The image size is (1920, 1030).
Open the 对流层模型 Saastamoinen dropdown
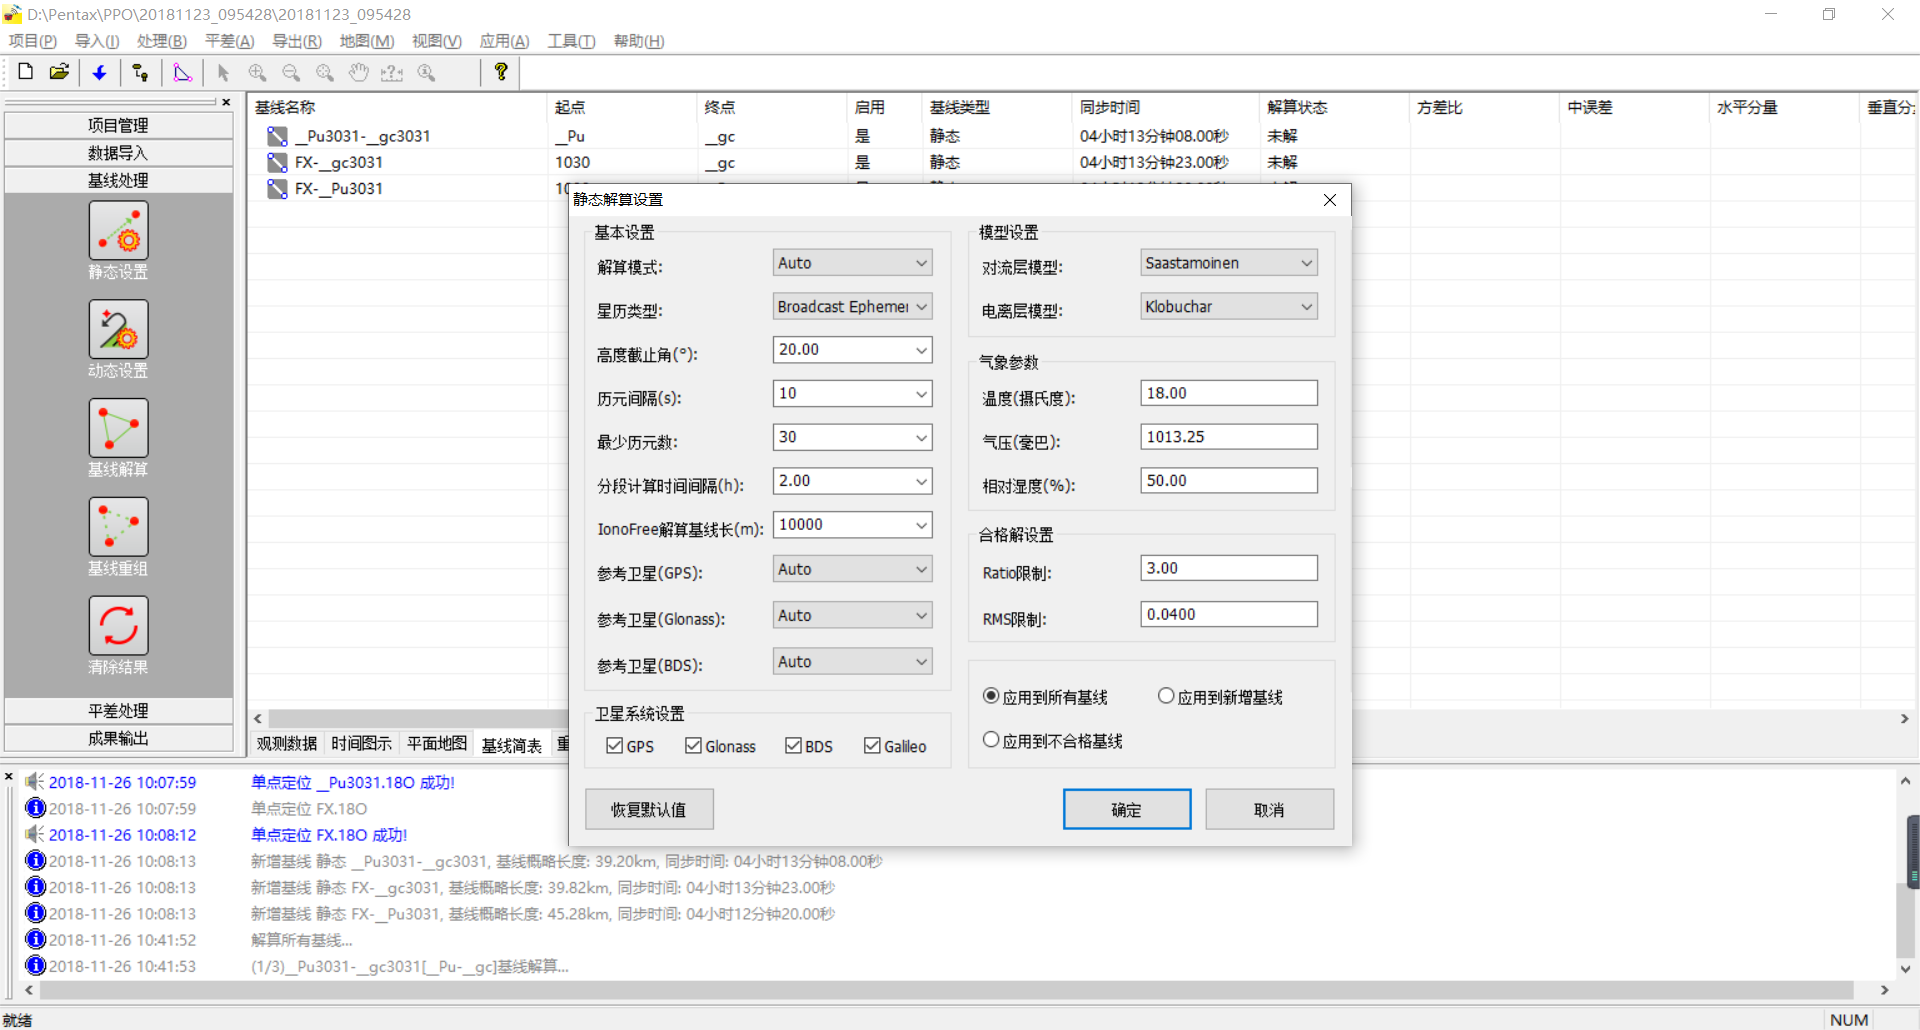pyautogui.click(x=1228, y=263)
